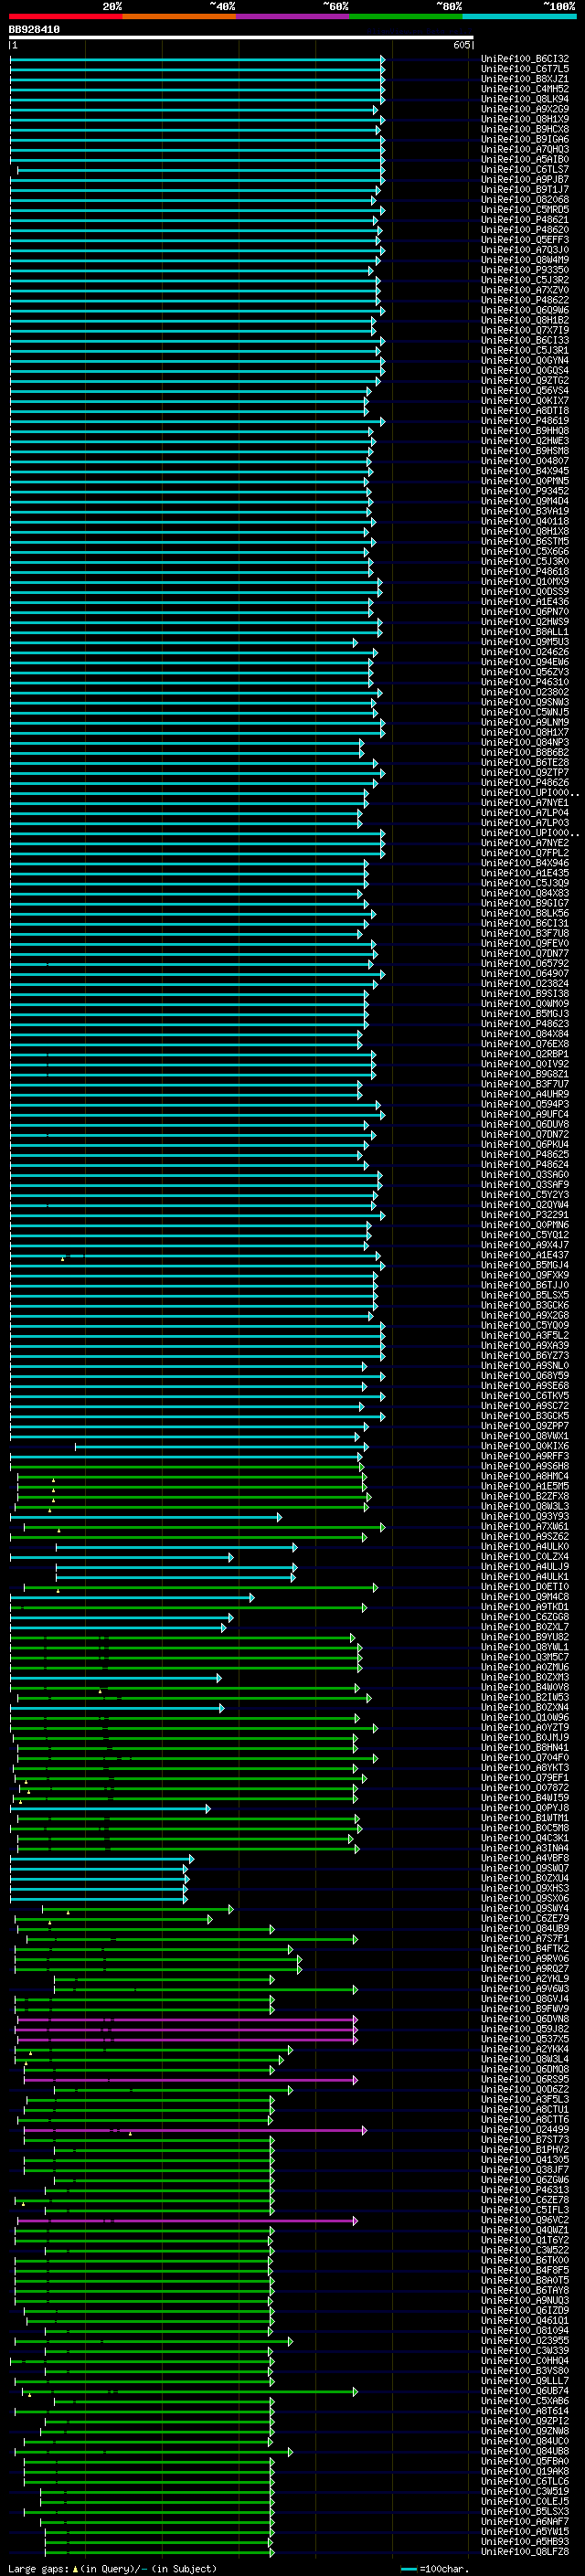Choose the UniRef100_A7Q3J0 entry

(525, 249)
